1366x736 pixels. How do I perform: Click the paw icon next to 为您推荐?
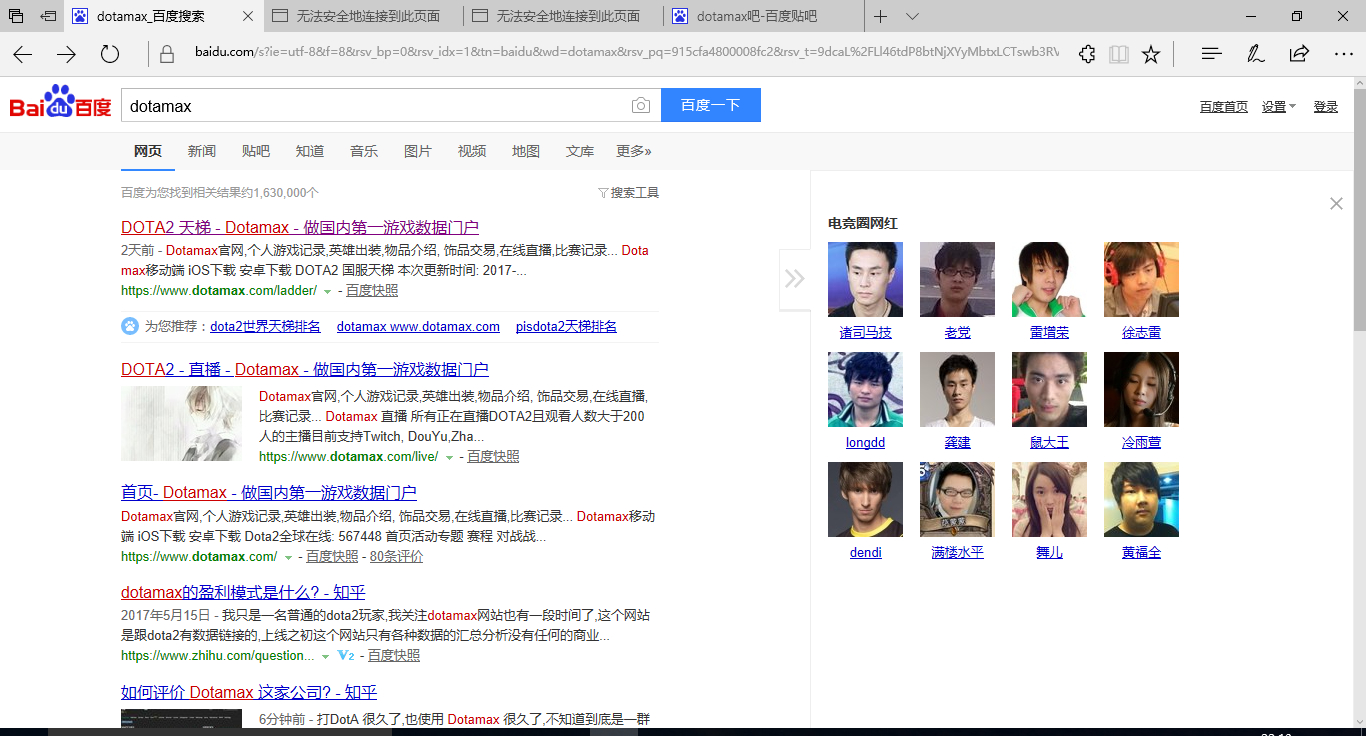pyautogui.click(x=131, y=326)
